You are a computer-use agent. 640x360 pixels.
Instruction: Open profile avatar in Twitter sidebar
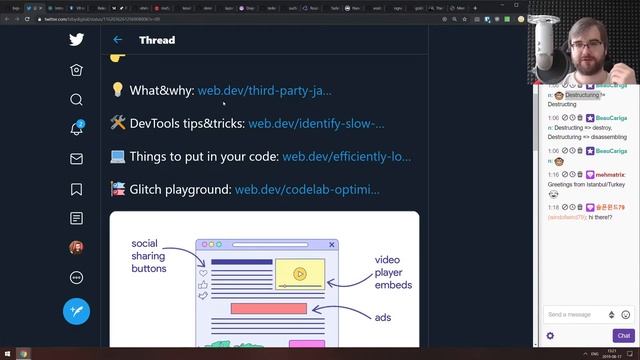[x=76, y=247]
